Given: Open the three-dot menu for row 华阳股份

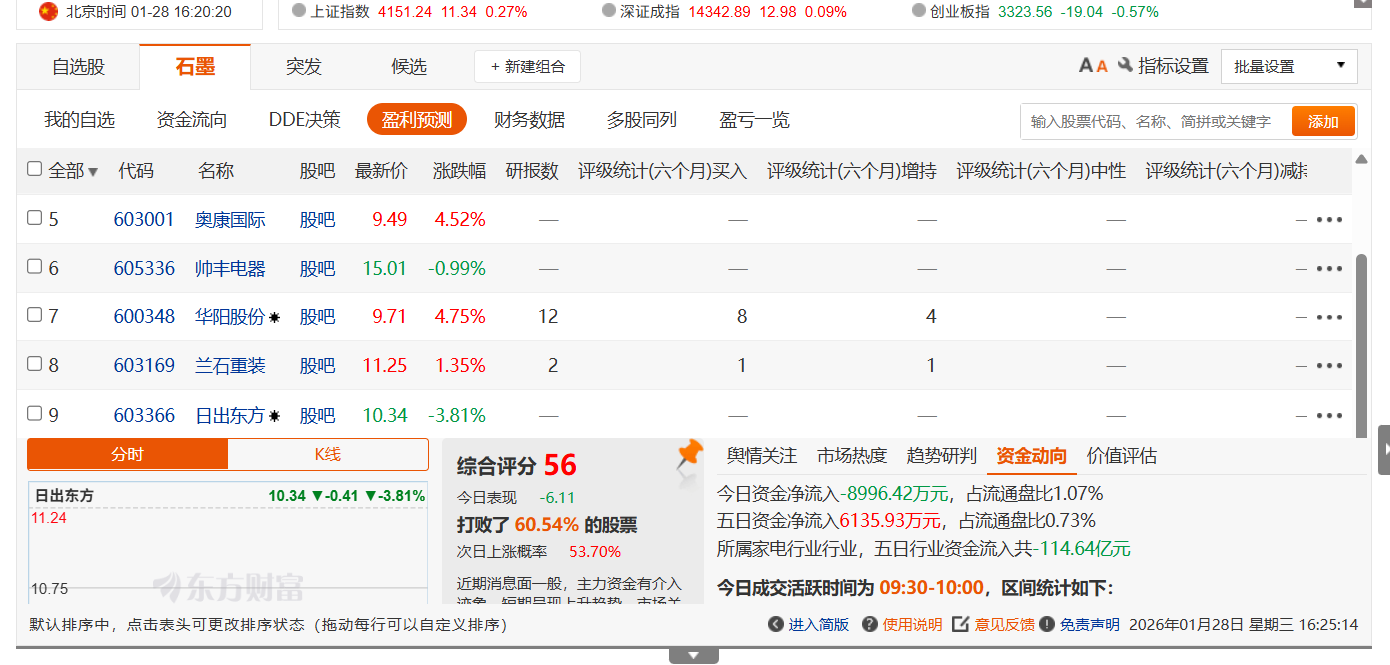Looking at the screenshot, I should 1329,317.
